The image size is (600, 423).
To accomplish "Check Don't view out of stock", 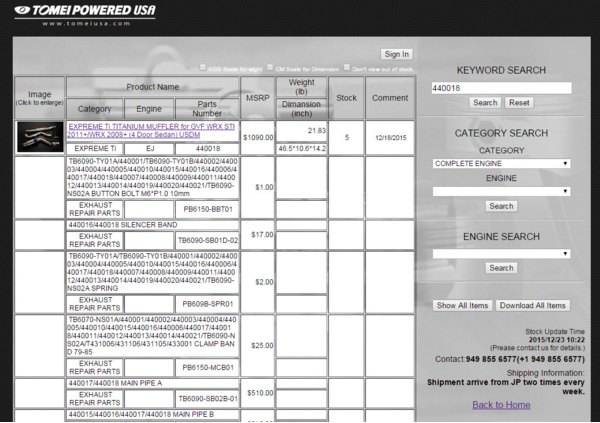I will tap(347, 67).
